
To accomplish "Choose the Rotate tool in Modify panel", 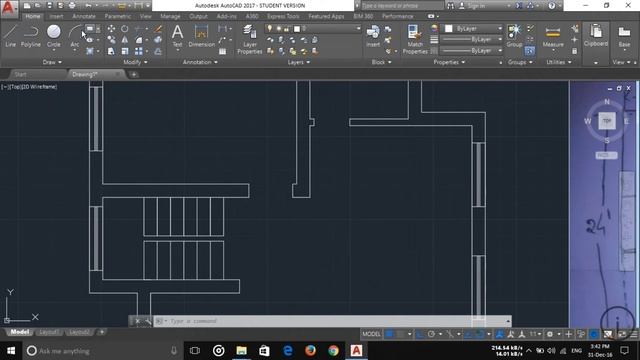I will (x=124, y=29).
